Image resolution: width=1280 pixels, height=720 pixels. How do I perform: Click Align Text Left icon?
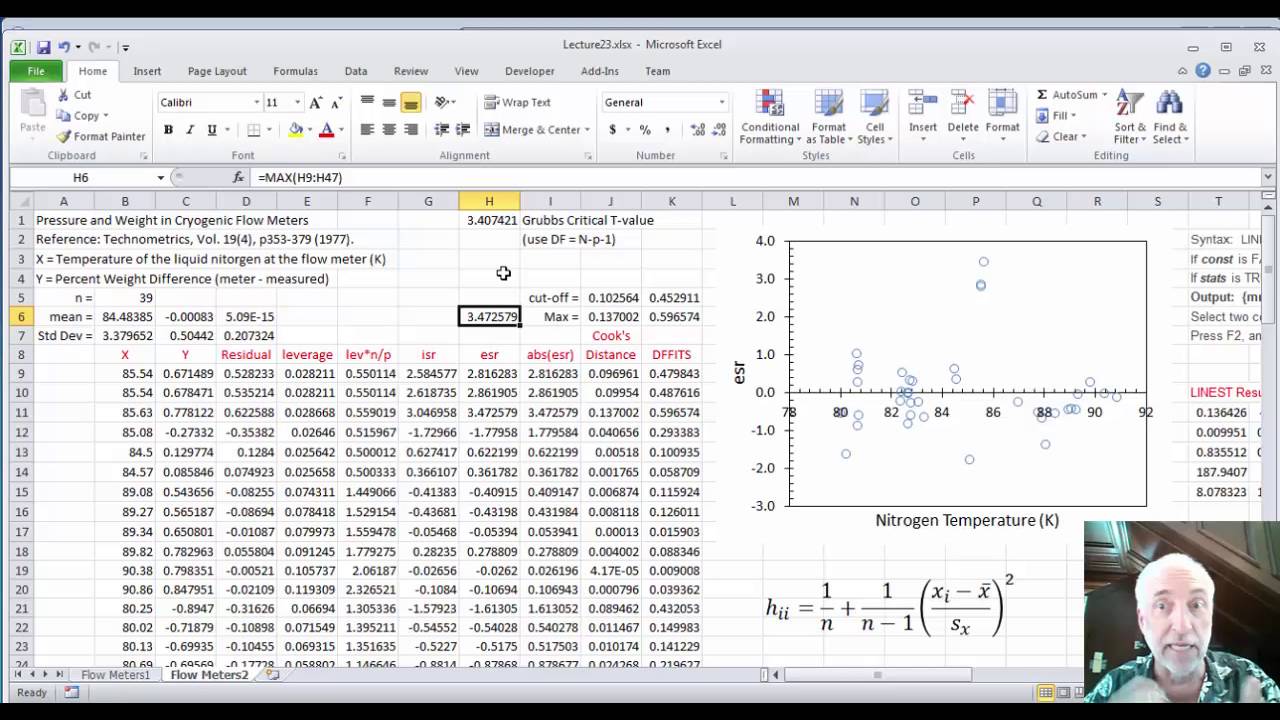pyautogui.click(x=367, y=130)
